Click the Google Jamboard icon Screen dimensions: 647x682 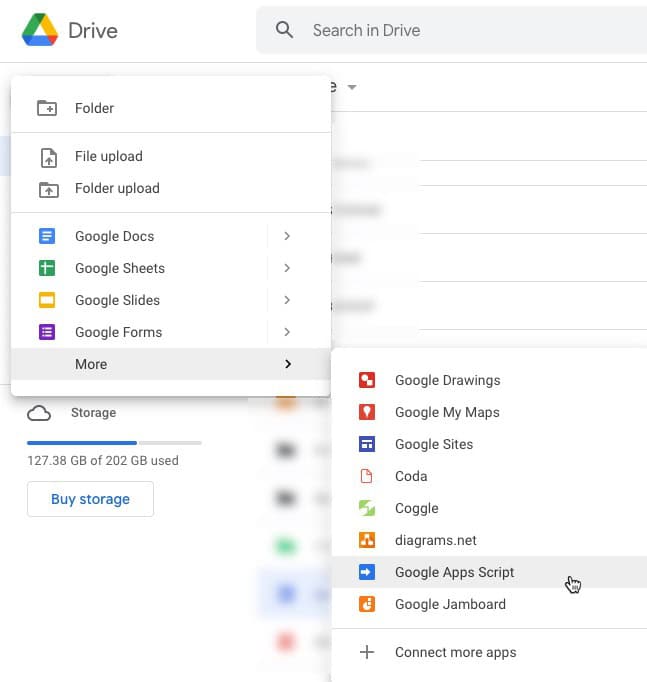[x=367, y=604]
